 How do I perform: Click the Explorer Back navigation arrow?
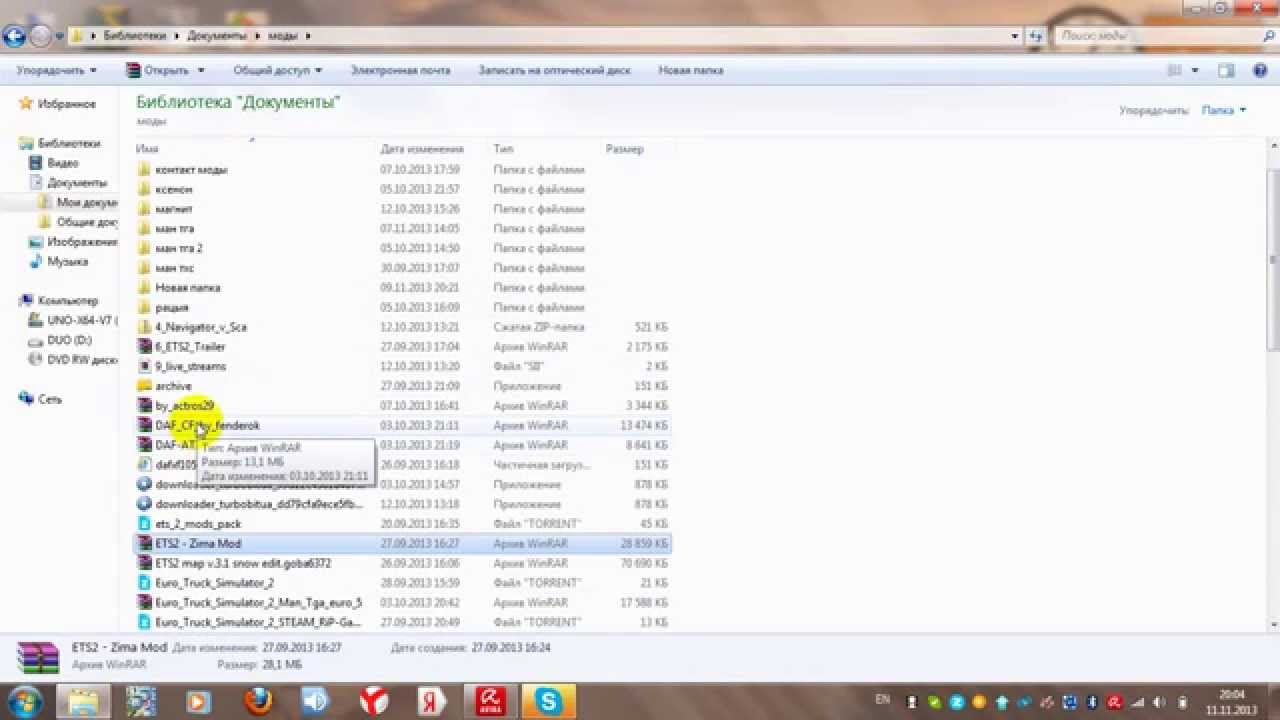(14, 36)
